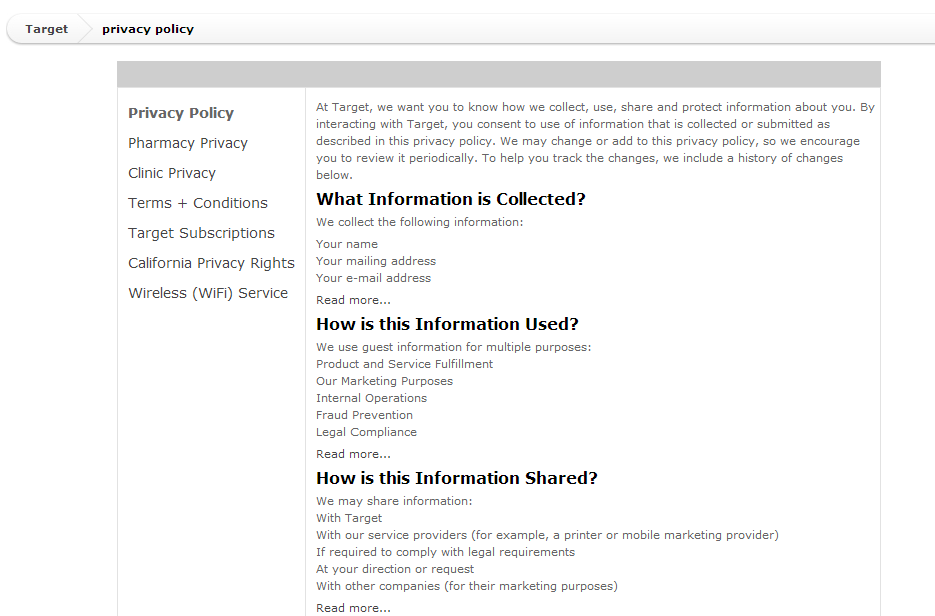Screen dimensions: 935x616
Task: Read more under How is this Information Used
Action: tap(354, 454)
